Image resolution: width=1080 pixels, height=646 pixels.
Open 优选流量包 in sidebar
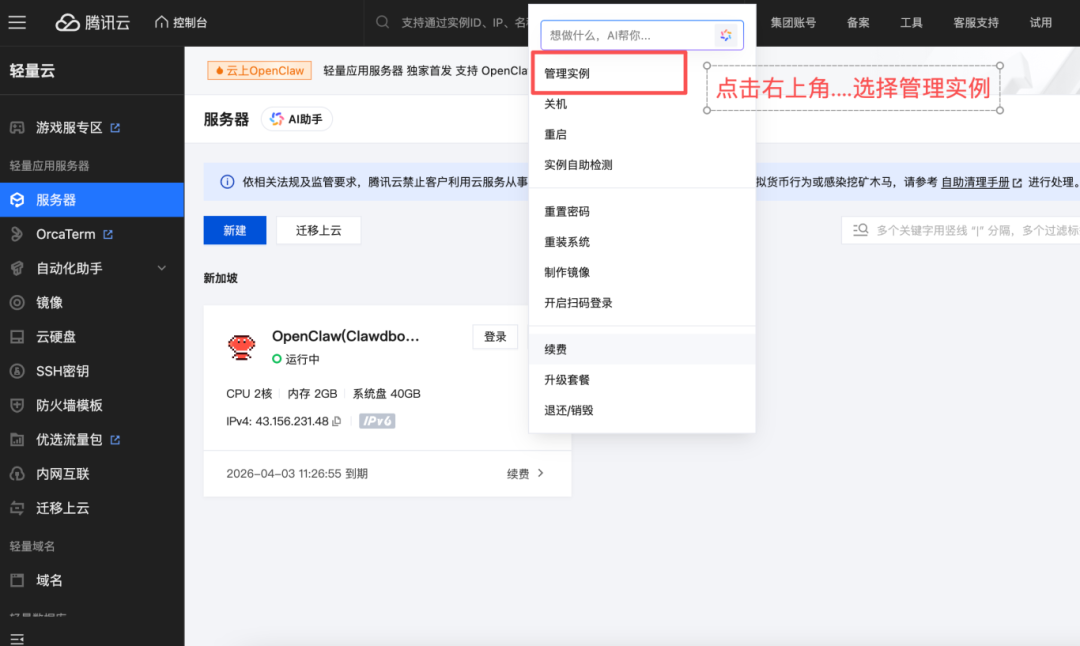click(92, 439)
